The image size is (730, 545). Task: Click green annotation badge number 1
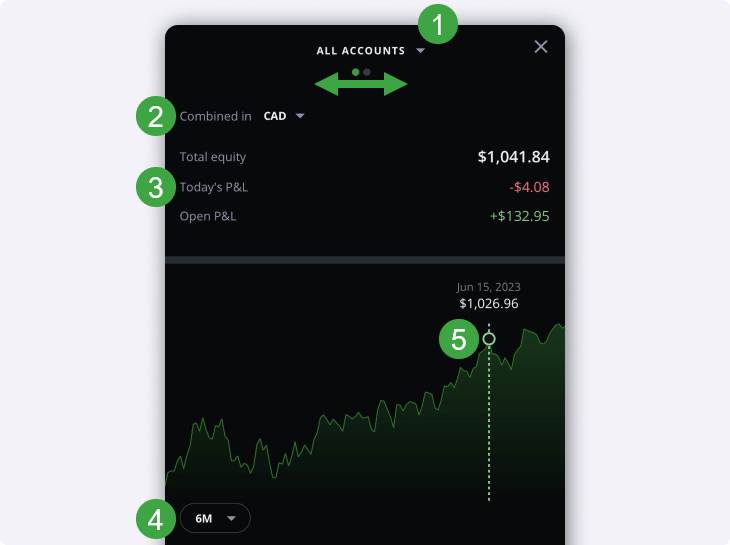pos(438,24)
